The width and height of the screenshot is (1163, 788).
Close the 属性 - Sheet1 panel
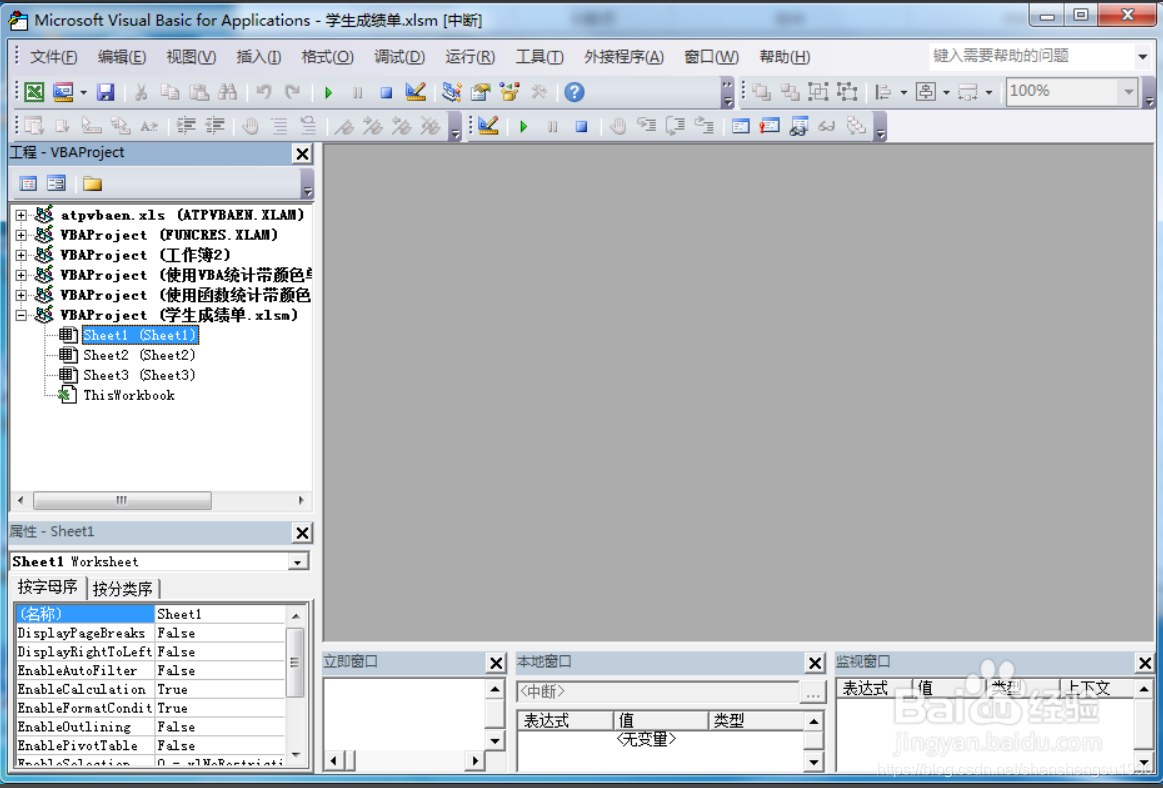pos(302,533)
